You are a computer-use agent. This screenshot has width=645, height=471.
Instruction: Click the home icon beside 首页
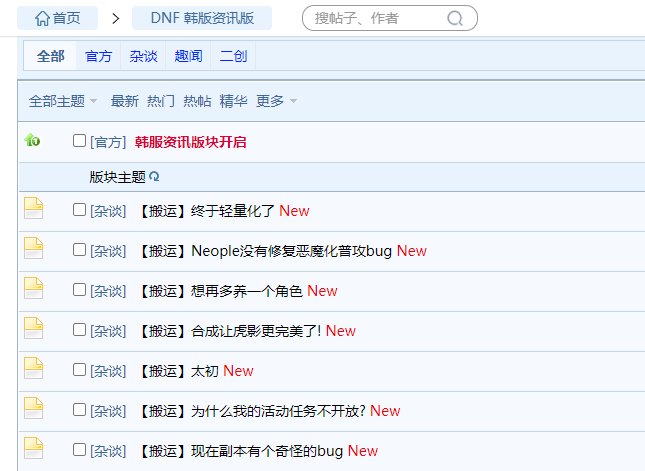[x=42, y=18]
